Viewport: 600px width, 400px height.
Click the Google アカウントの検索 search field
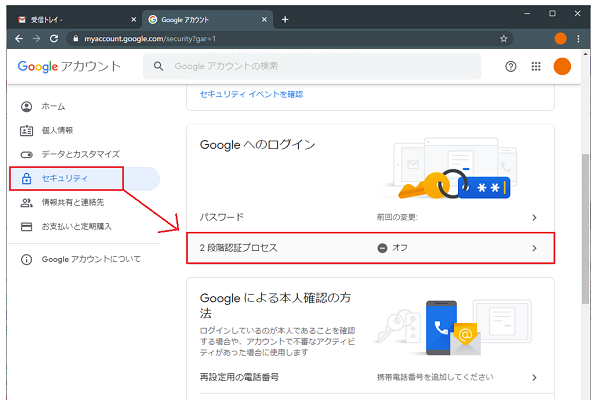(320, 67)
